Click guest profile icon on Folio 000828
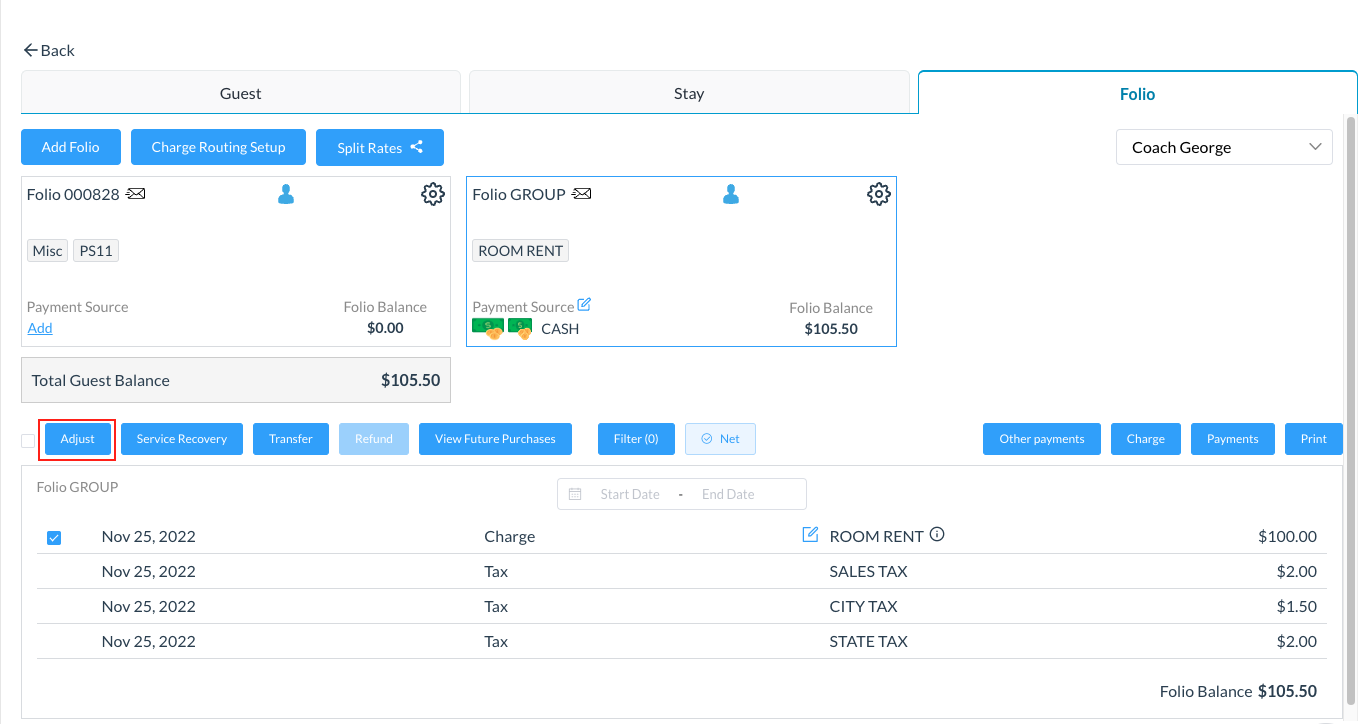Screen dimensions: 1361x724 click(286, 194)
